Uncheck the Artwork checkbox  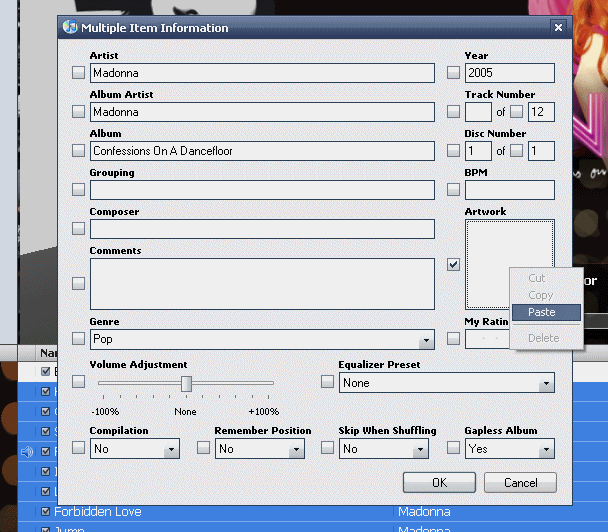tap(453, 264)
